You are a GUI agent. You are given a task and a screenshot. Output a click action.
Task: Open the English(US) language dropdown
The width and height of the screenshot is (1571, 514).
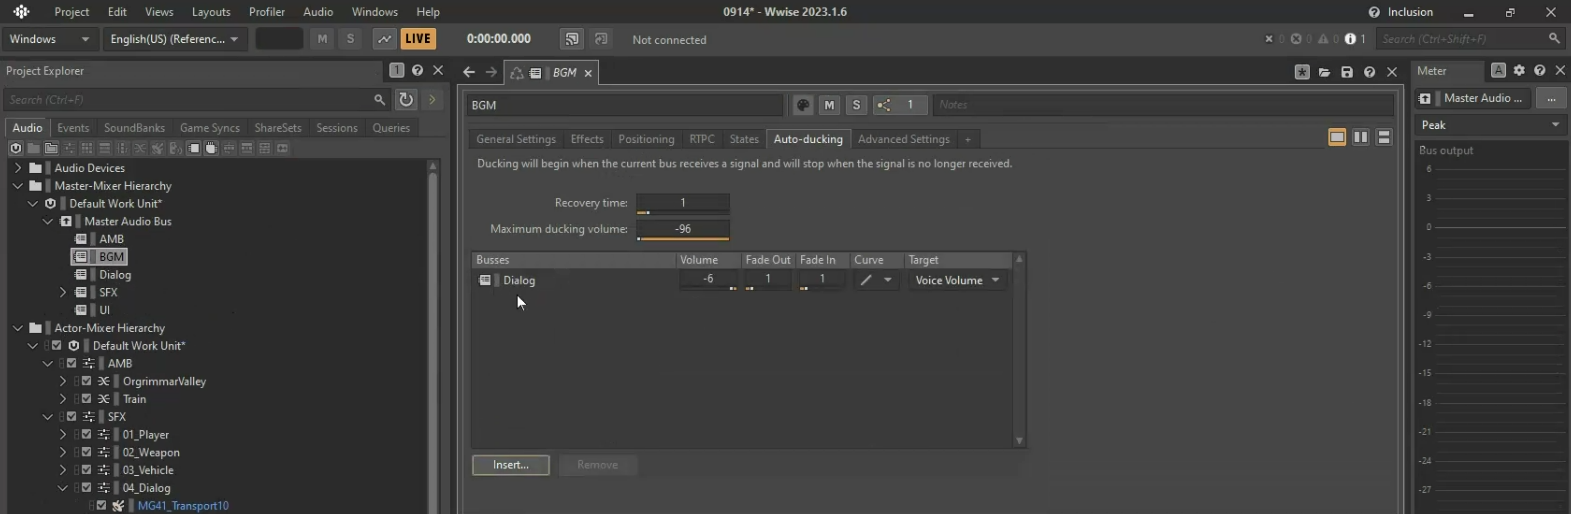(x=174, y=39)
